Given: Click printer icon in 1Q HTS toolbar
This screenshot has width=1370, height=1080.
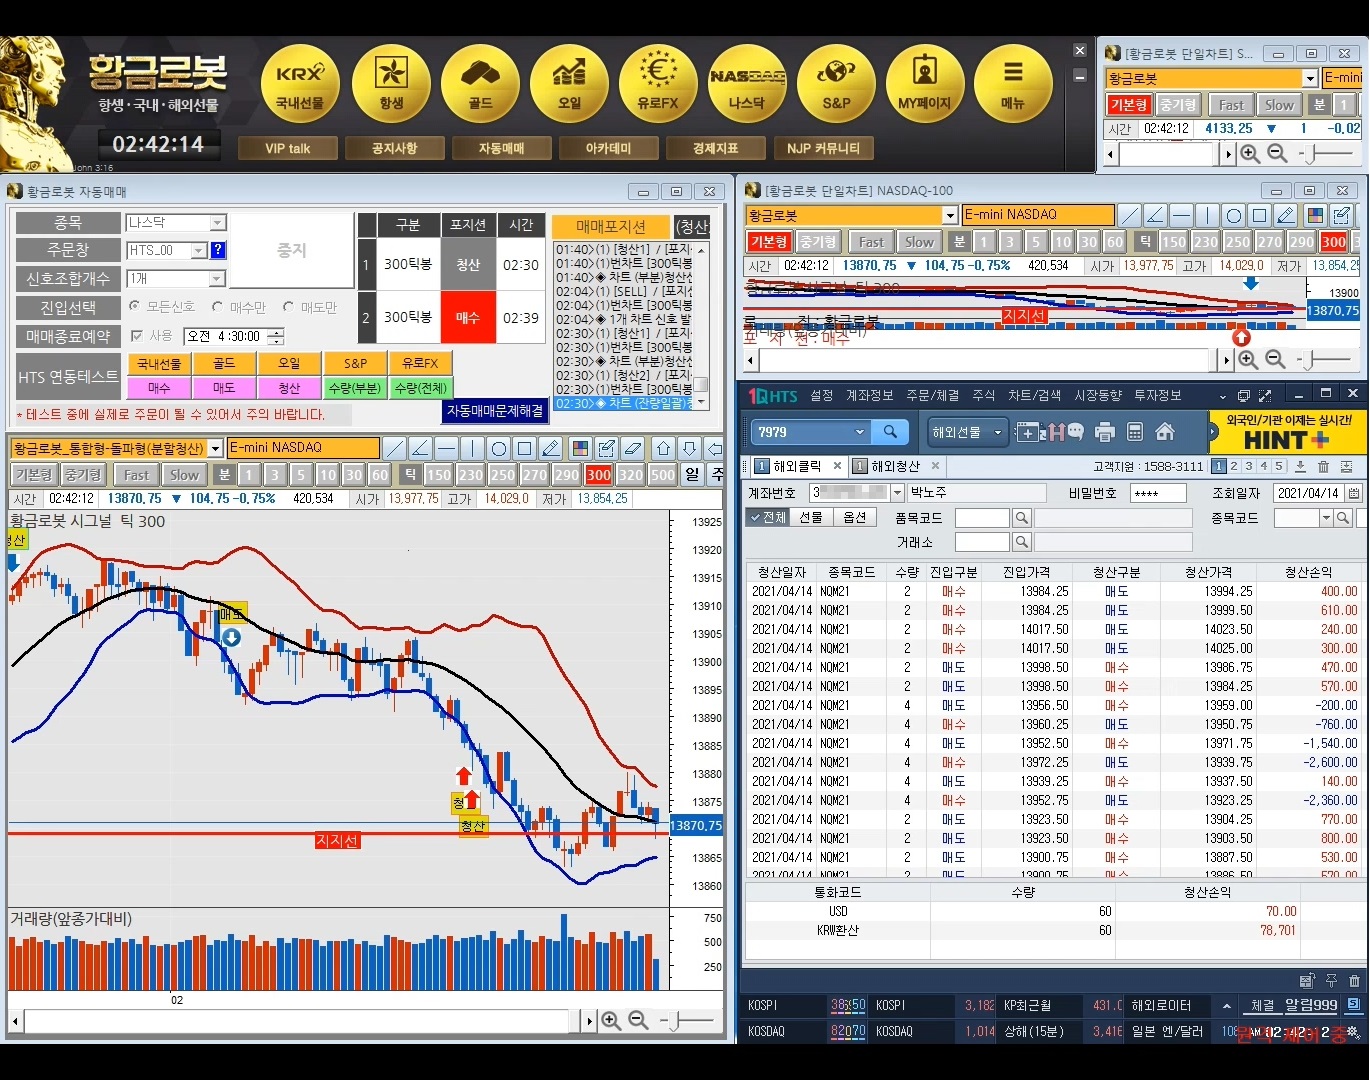Looking at the screenshot, I should (x=1105, y=432).
